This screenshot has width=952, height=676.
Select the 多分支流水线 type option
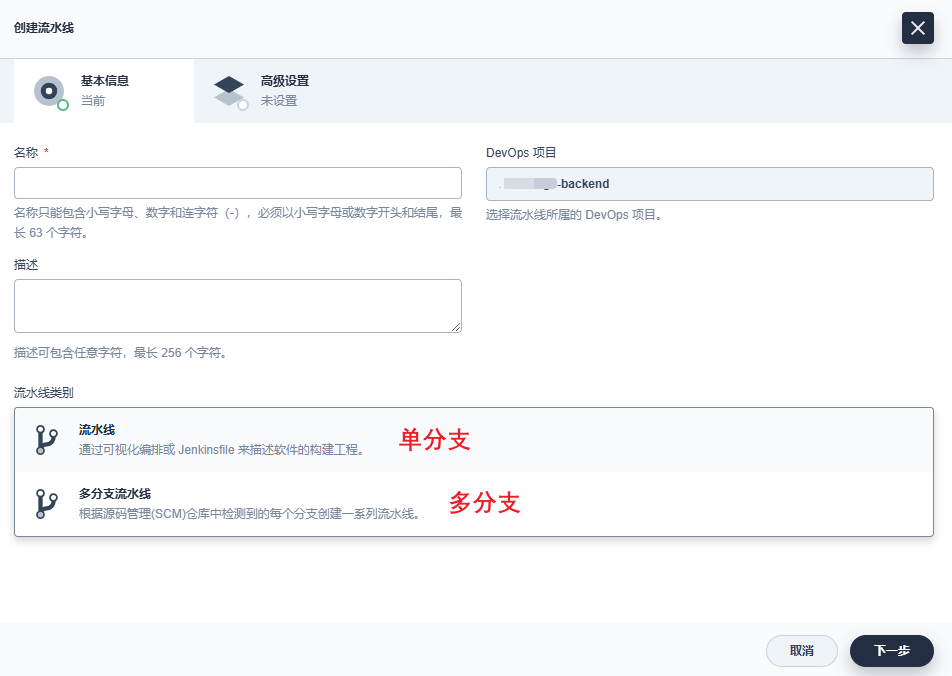[x=474, y=504]
